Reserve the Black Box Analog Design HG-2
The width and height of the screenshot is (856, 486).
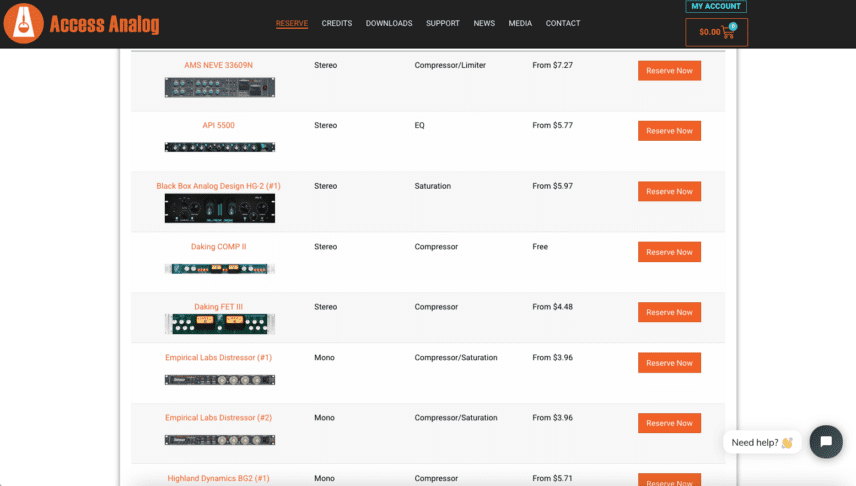(669, 192)
